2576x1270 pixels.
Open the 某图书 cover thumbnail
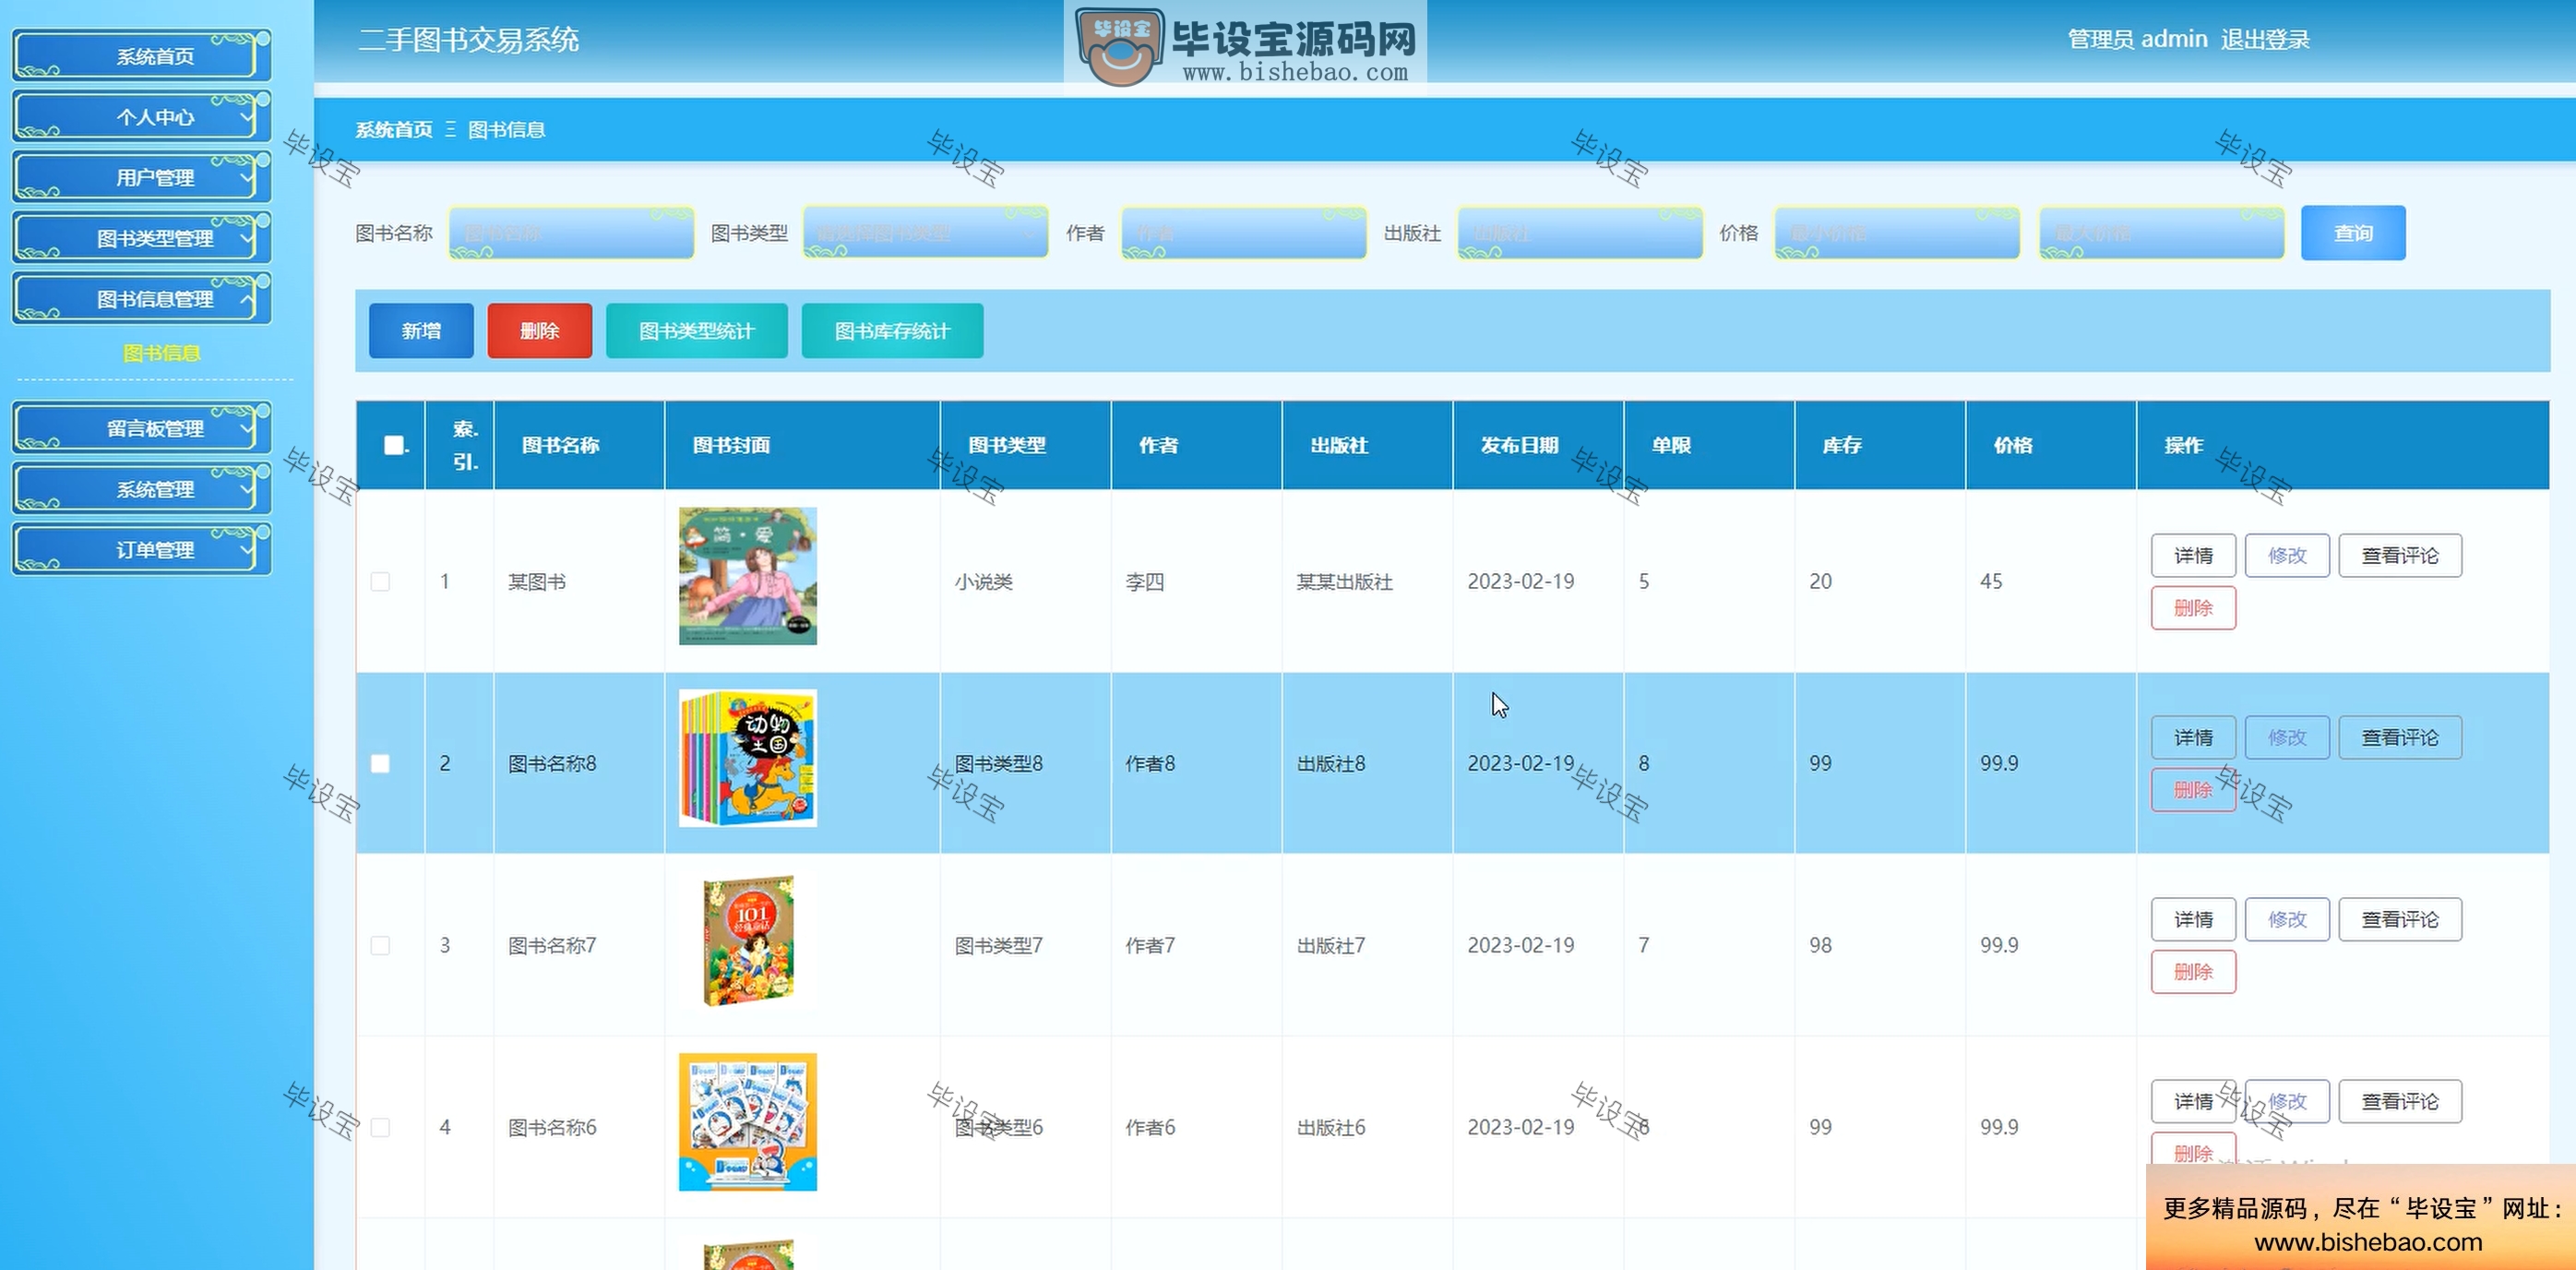pyautogui.click(x=748, y=576)
